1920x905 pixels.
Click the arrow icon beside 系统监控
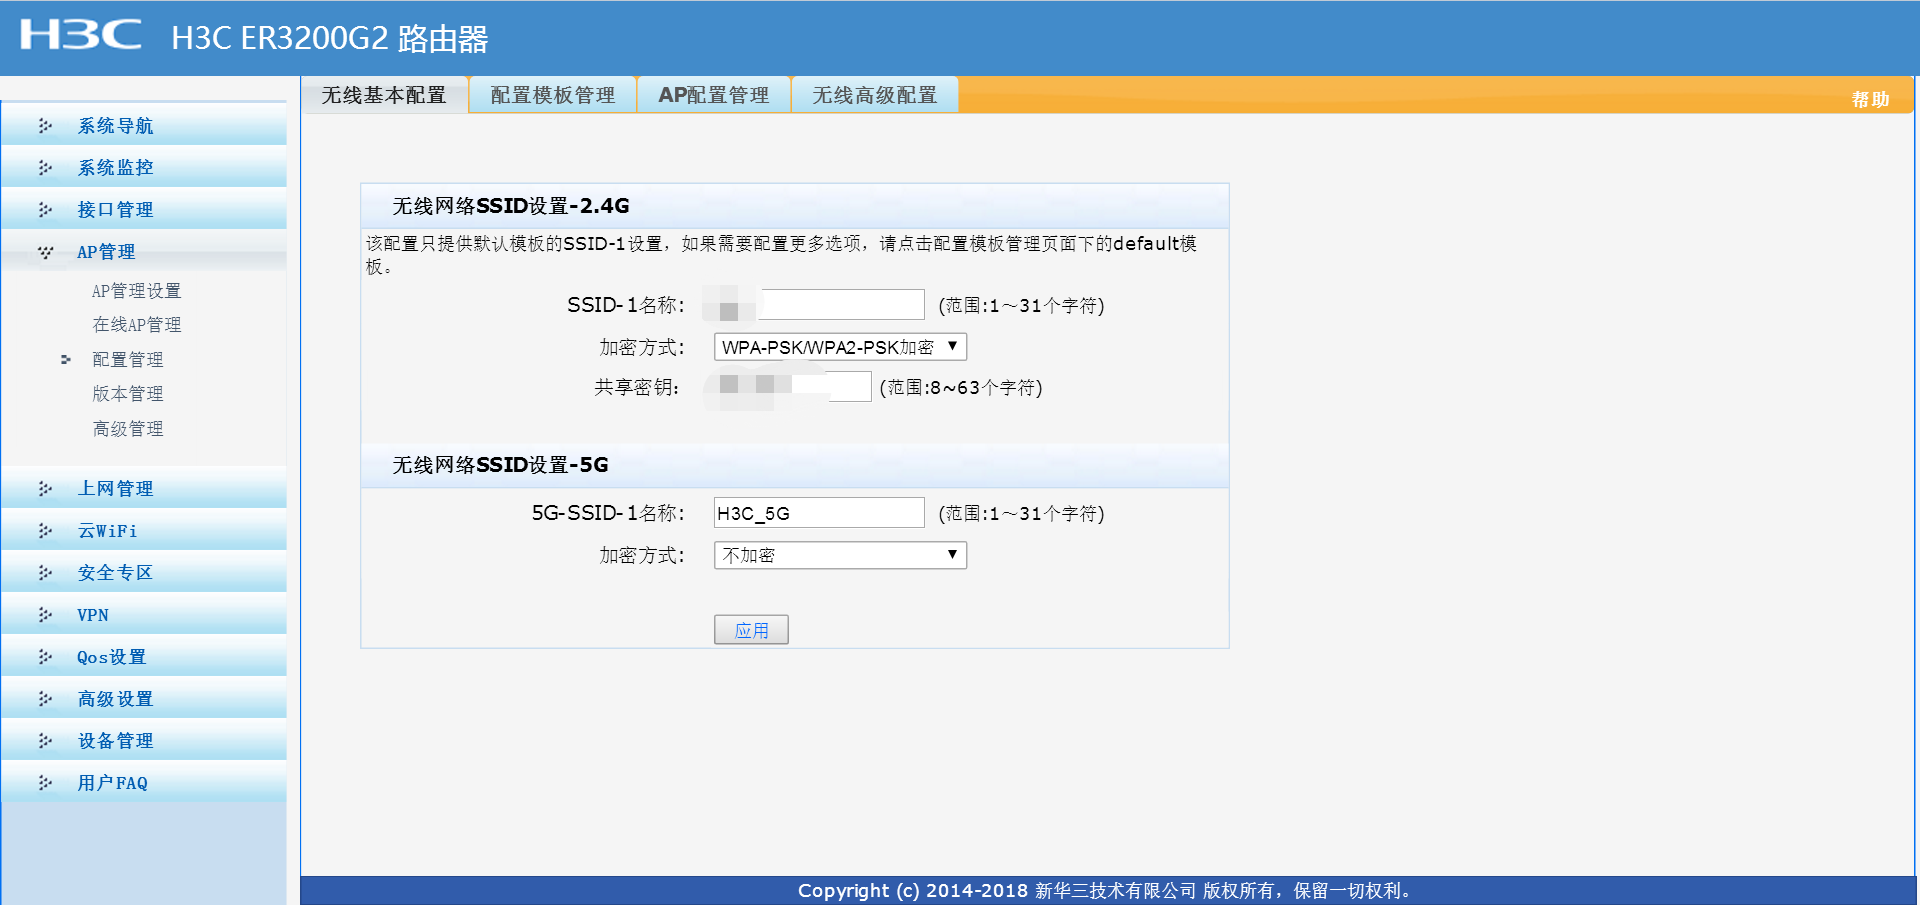(45, 168)
